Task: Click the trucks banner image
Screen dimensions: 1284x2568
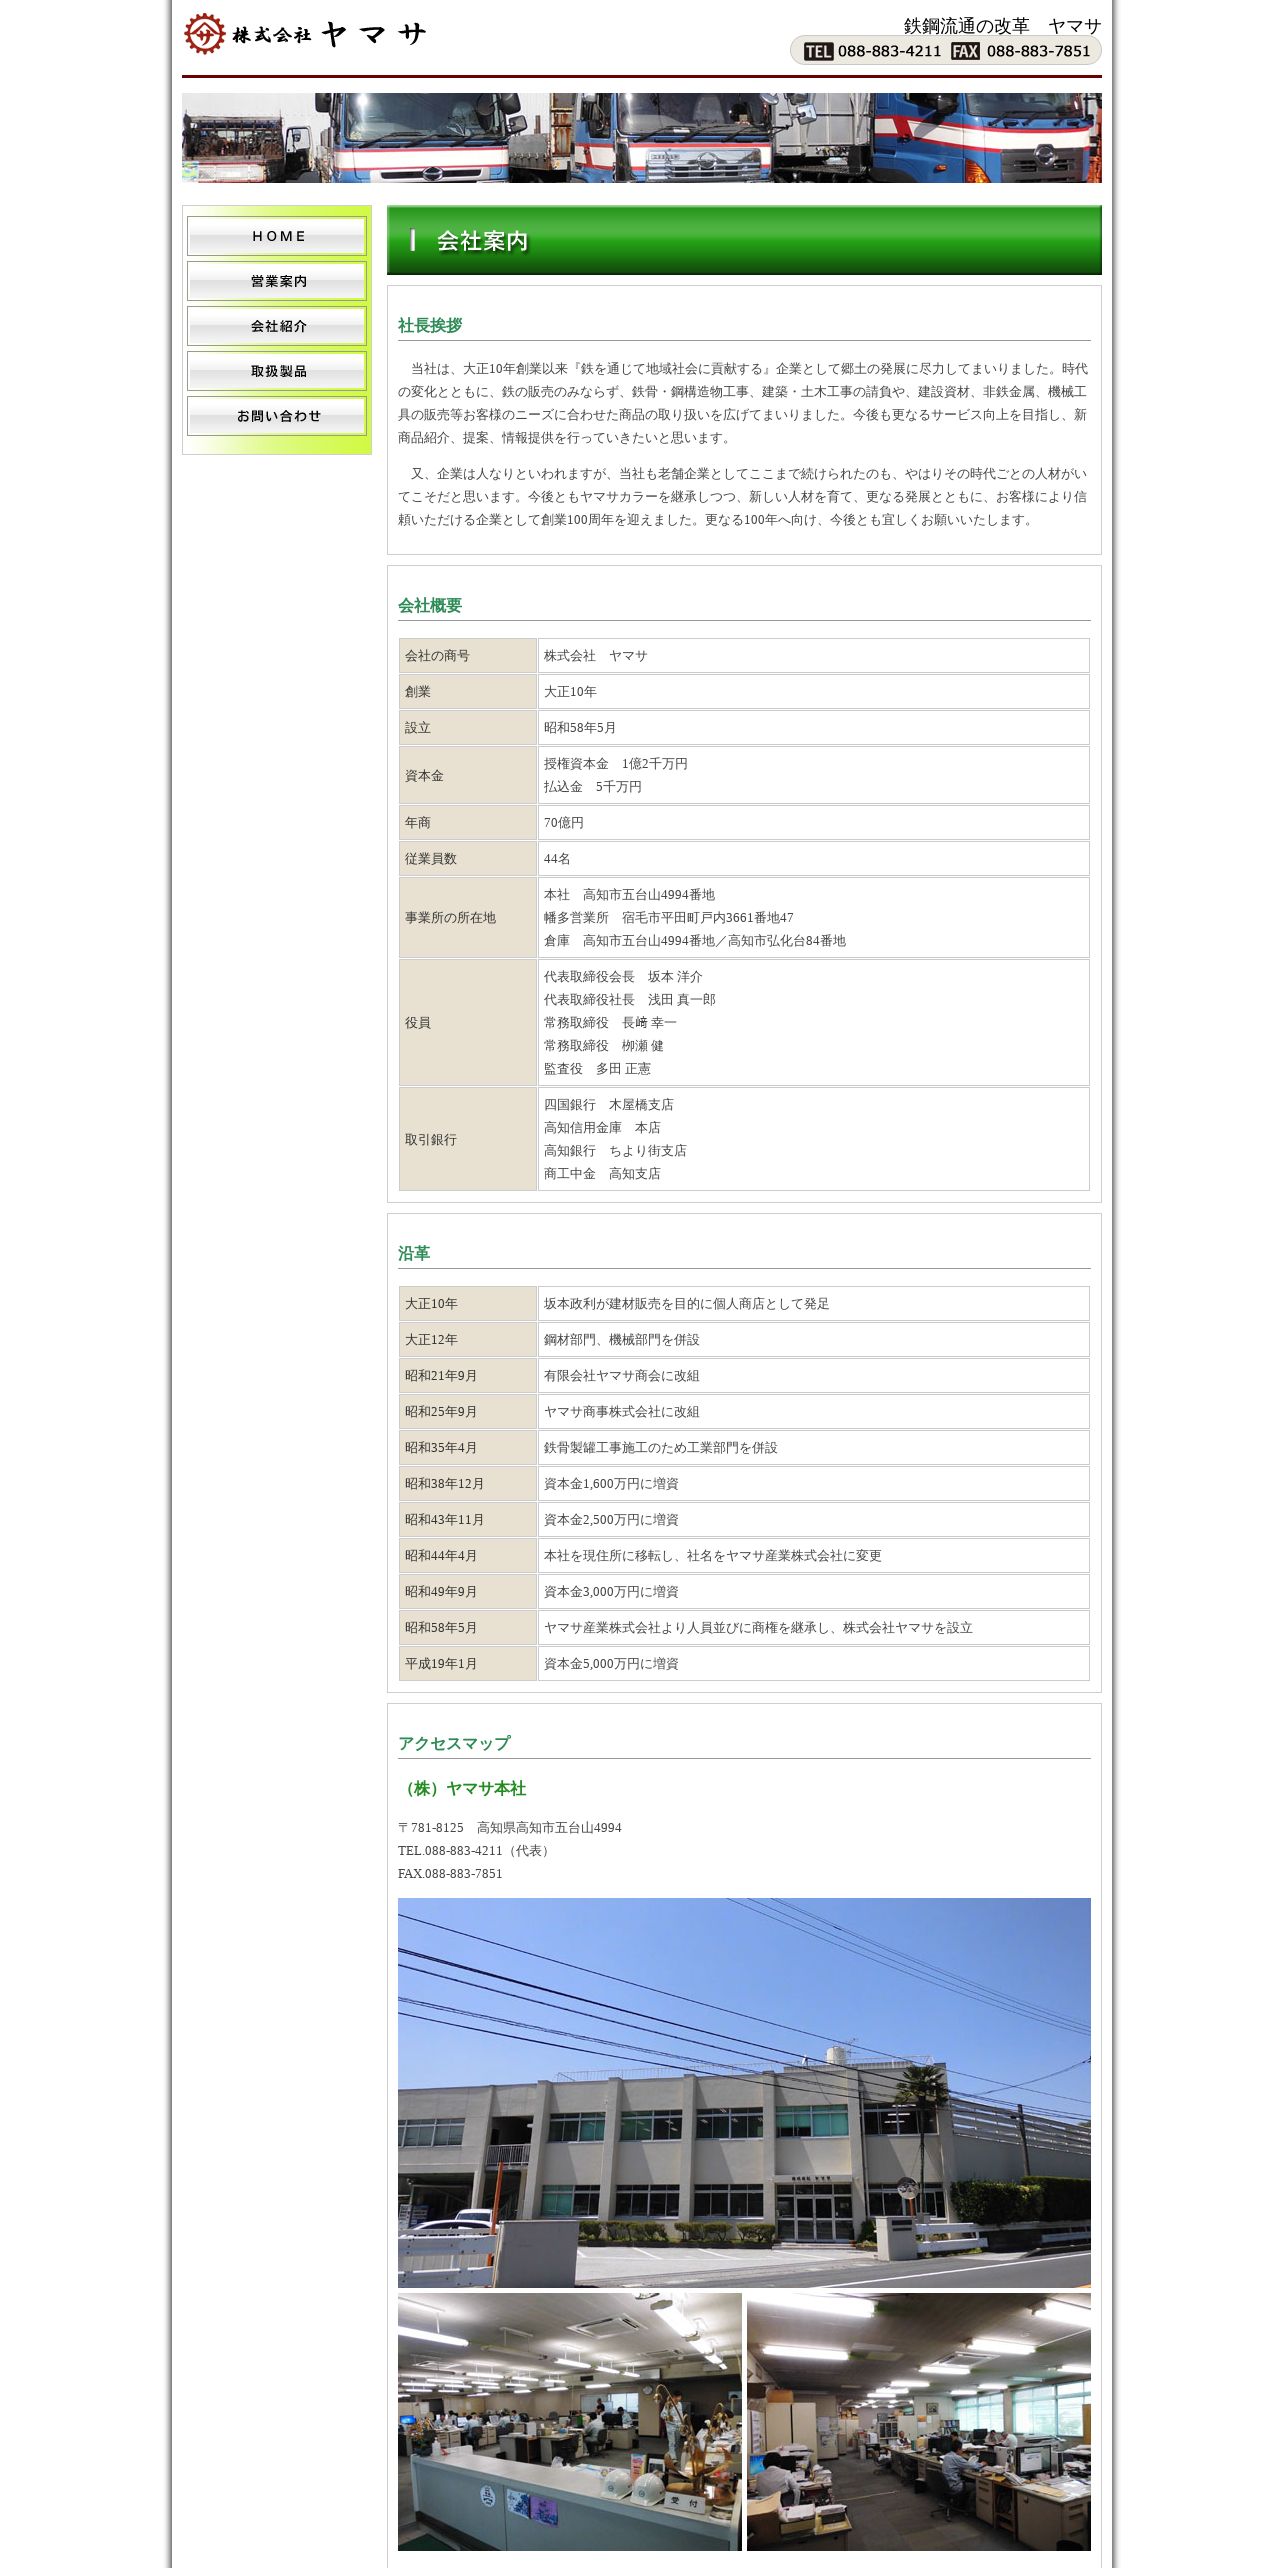Action: click(642, 138)
